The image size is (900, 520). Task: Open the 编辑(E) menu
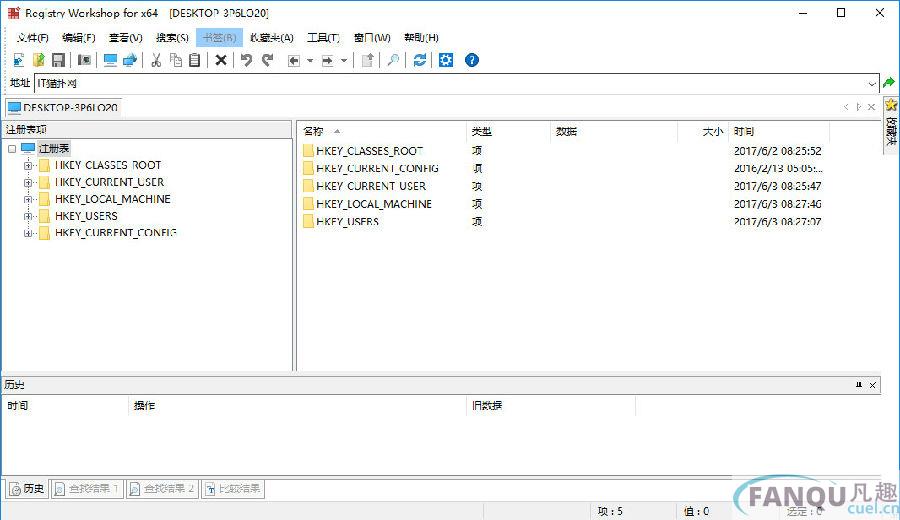click(79, 38)
